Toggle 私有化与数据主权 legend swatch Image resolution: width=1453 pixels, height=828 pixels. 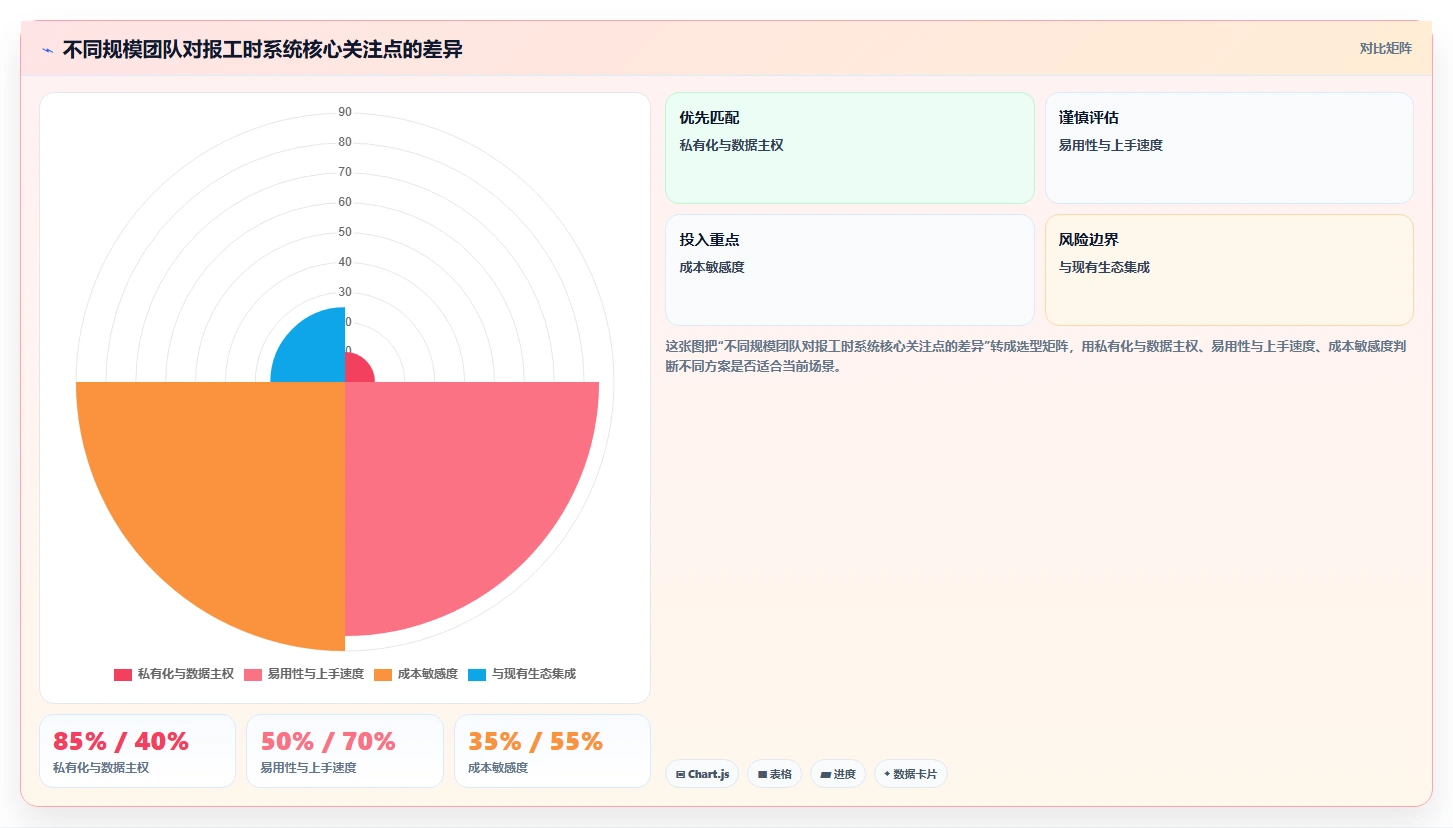coord(123,674)
